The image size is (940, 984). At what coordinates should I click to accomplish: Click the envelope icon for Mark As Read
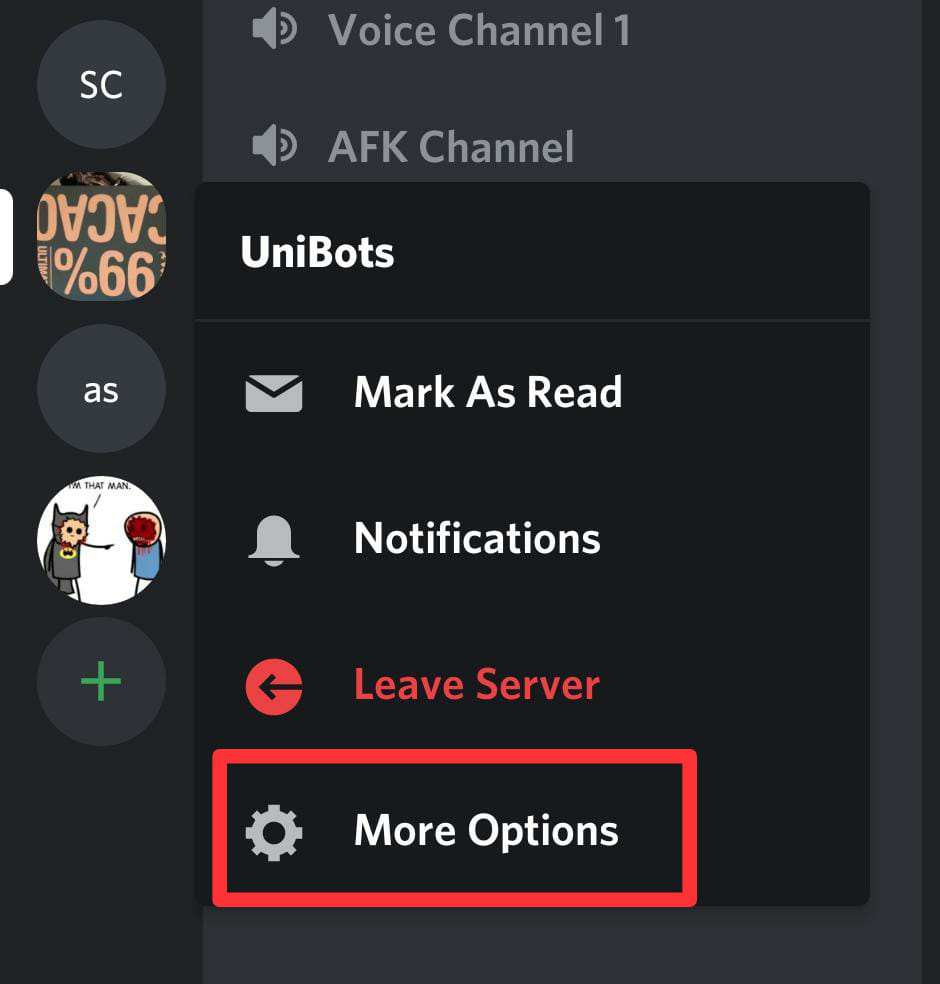274,393
